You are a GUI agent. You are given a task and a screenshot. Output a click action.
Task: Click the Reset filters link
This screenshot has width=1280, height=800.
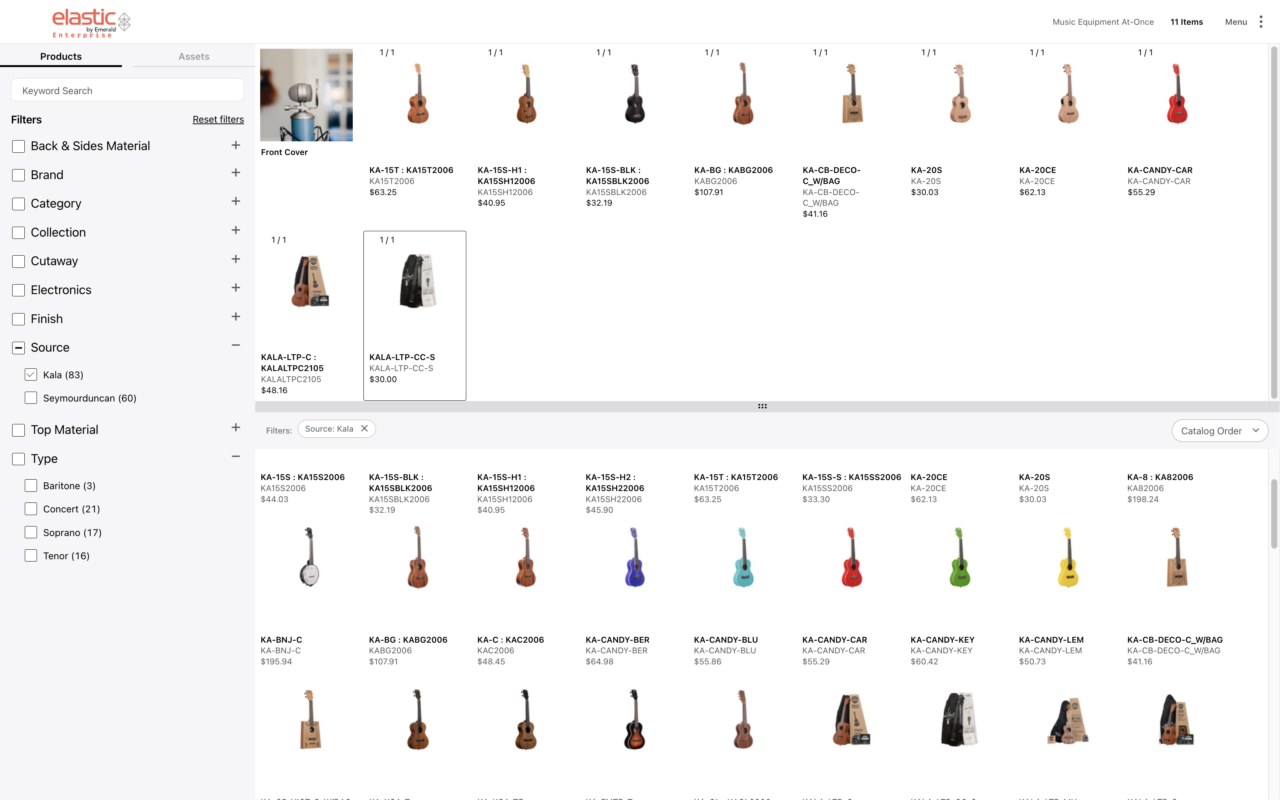[x=218, y=118]
